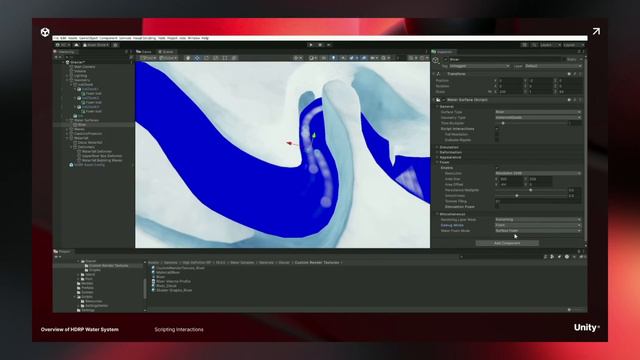Screen dimensions: 640x360
Task: Expand the Appearance section
Action: coord(437,157)
